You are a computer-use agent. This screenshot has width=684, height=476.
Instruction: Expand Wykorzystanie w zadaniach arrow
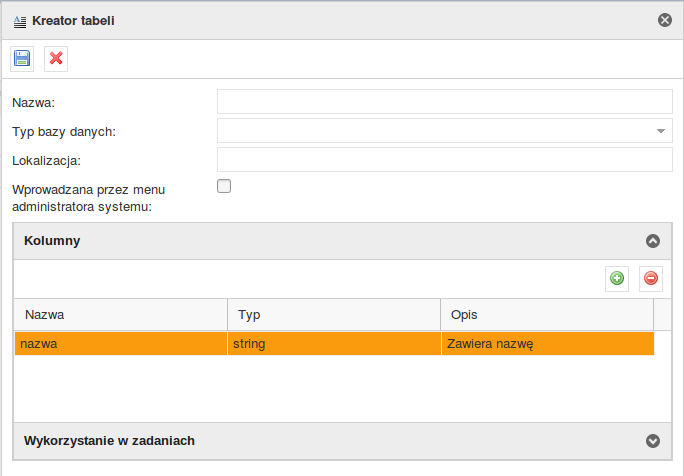pos(653,441)
